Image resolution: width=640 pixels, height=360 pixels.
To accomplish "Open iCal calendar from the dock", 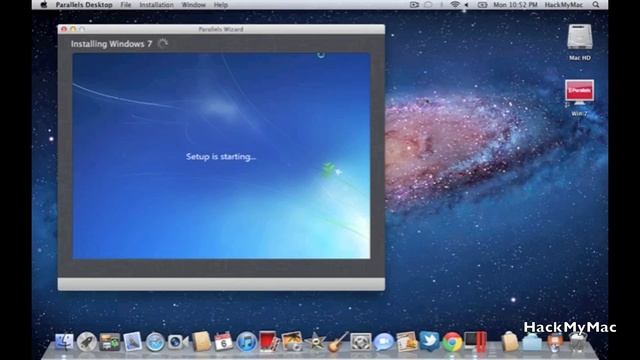I will (223, 341).
